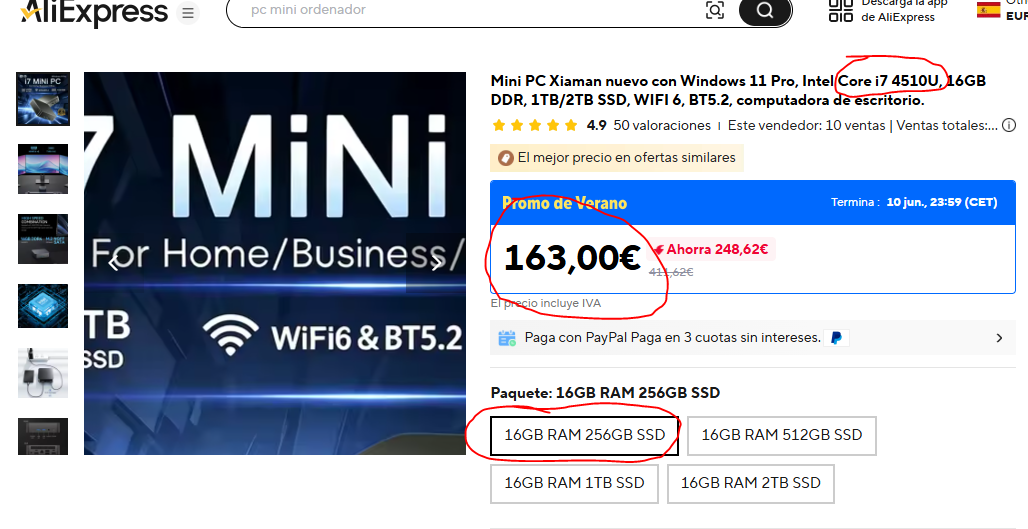Viewport: 1028px width, 529px height.
Task: Select the 16GB RAM 1TB SSD option
Action: 574,484
